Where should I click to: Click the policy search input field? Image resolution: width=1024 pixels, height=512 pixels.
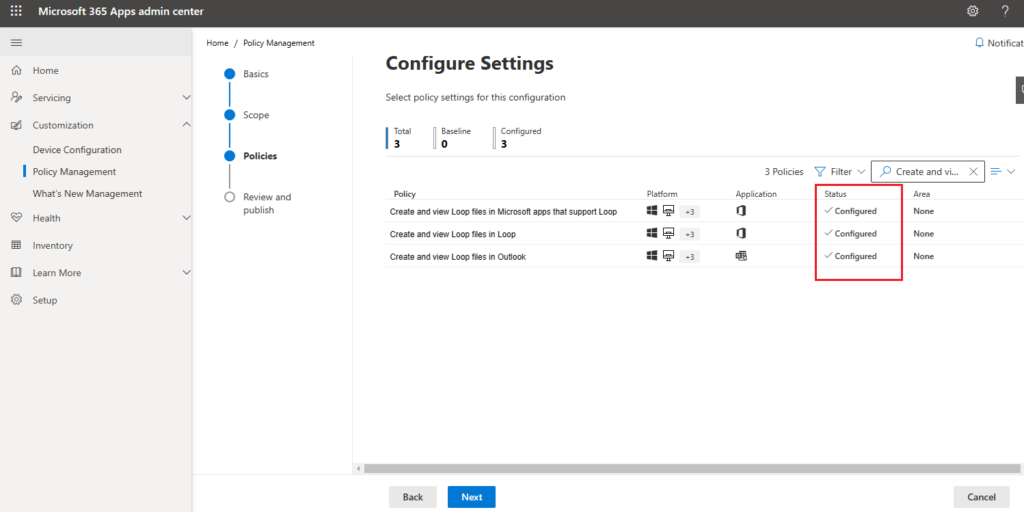click(x=927, y=172)
